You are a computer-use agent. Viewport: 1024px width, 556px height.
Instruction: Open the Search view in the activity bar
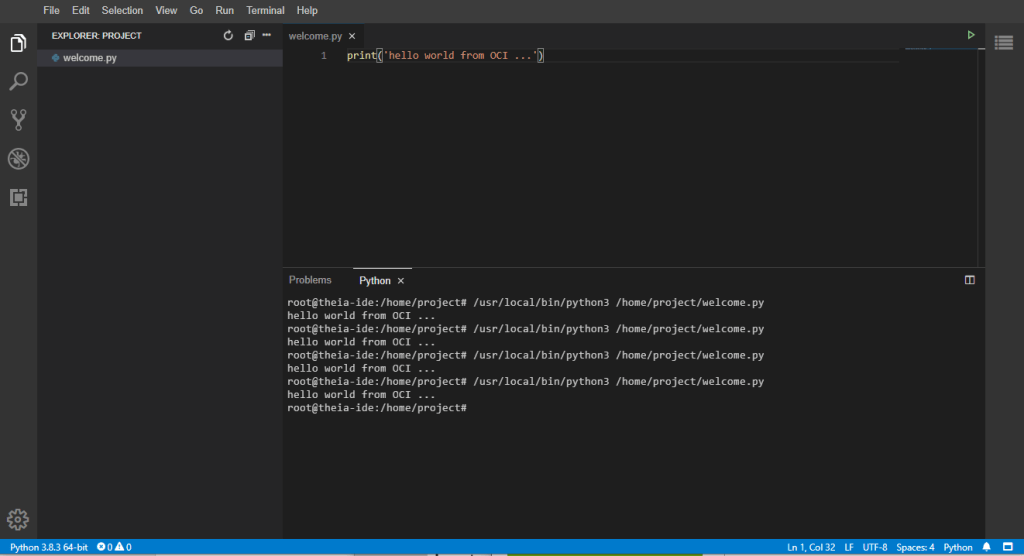pyautogui.click(x=18, y=81)
